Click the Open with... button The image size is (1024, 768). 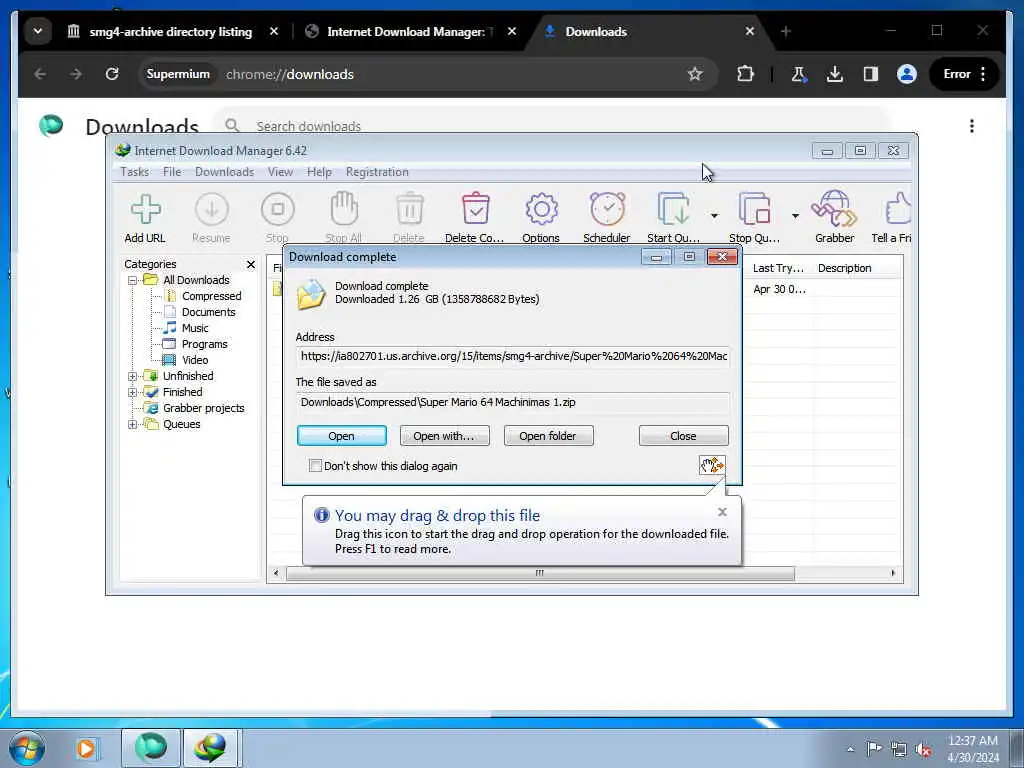point(445,436)
